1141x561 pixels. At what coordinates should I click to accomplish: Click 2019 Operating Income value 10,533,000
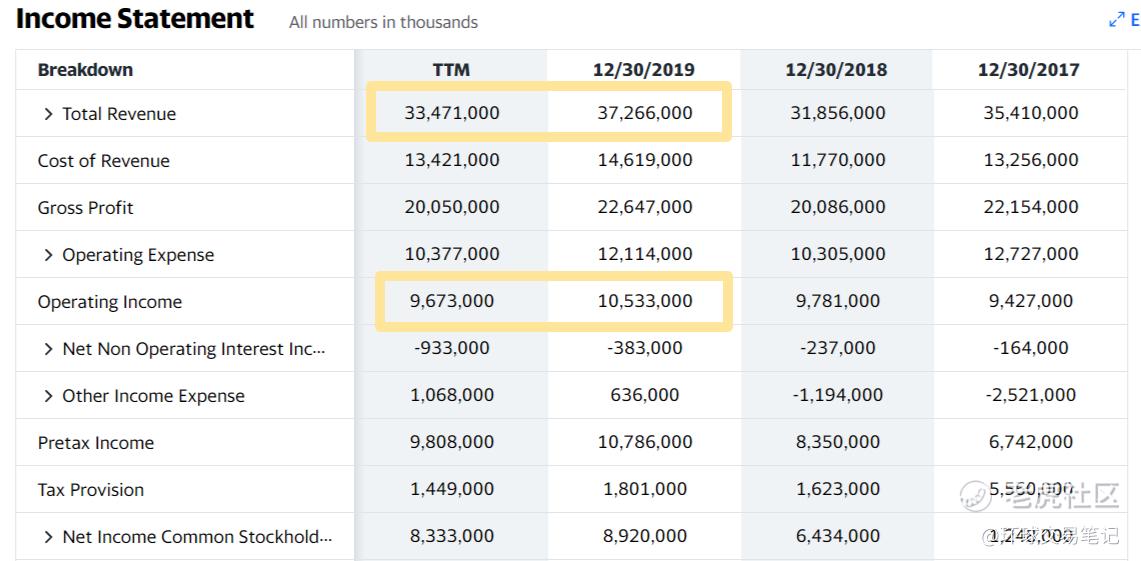click(645, 301)
